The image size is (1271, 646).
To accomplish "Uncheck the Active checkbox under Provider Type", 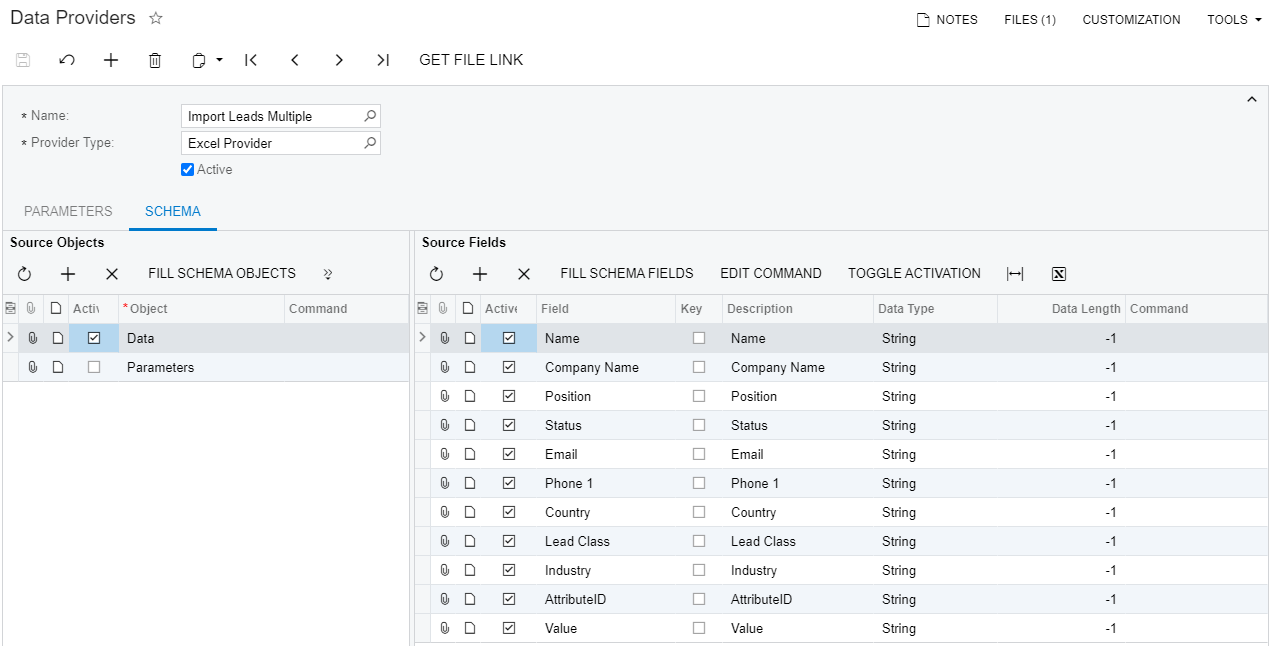I will (x=187, y=170).
